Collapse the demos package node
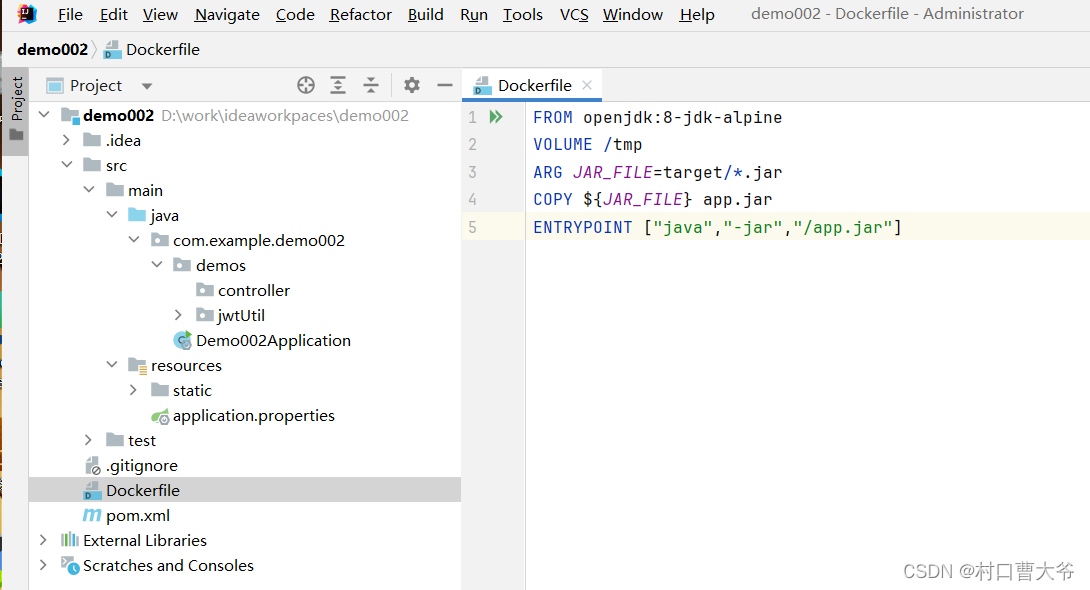 coord(156,265)
